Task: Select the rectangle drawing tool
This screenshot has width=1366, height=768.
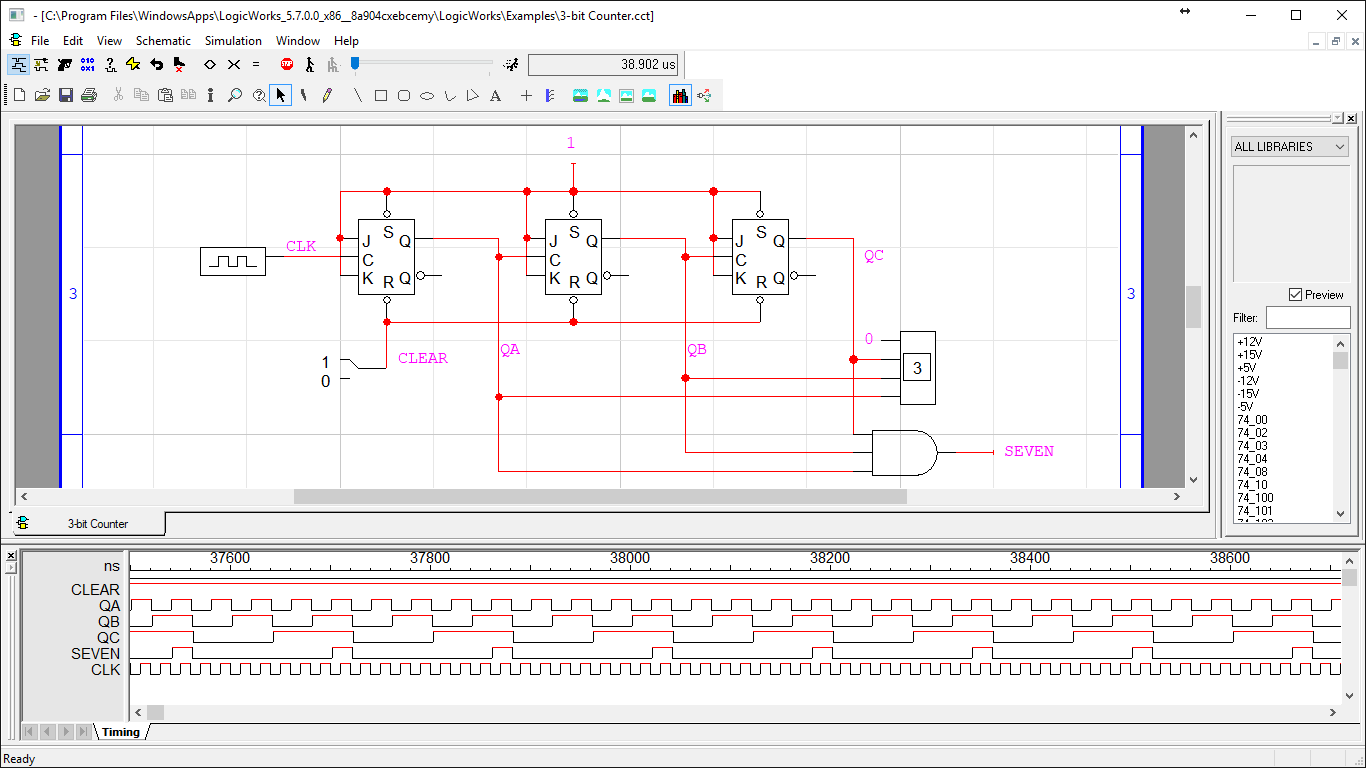Action: (381, 96)
